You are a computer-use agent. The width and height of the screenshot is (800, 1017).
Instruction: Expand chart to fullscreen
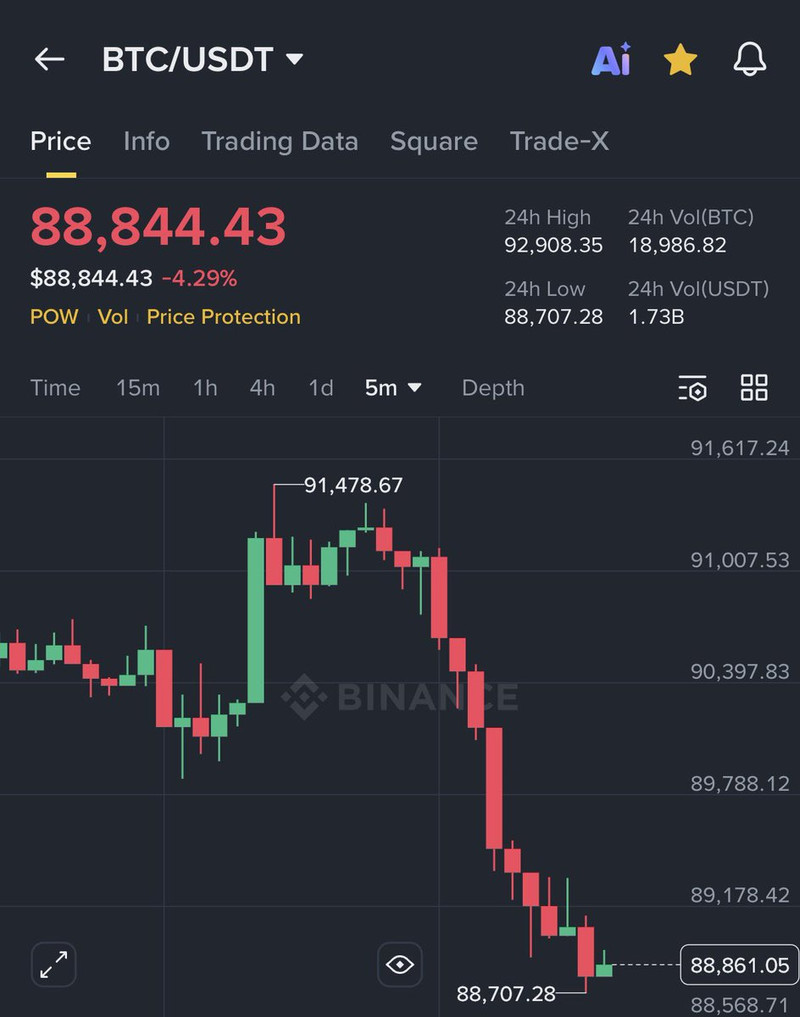pyautogui.click(x=53, y=965)
